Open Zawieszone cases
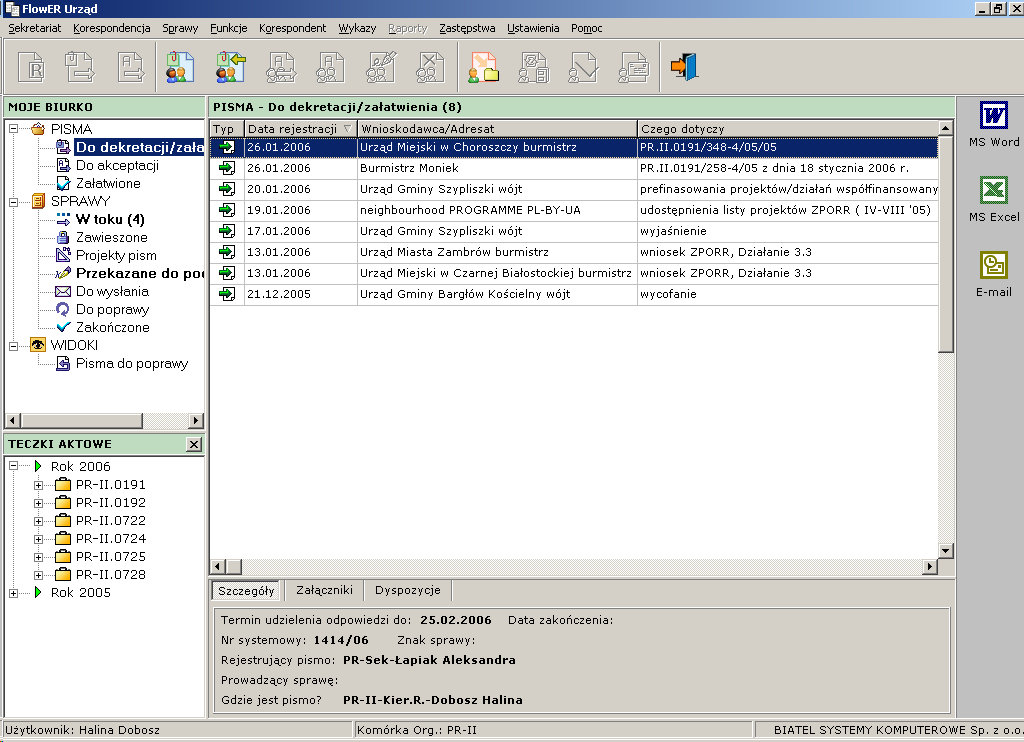 [112, 238]
